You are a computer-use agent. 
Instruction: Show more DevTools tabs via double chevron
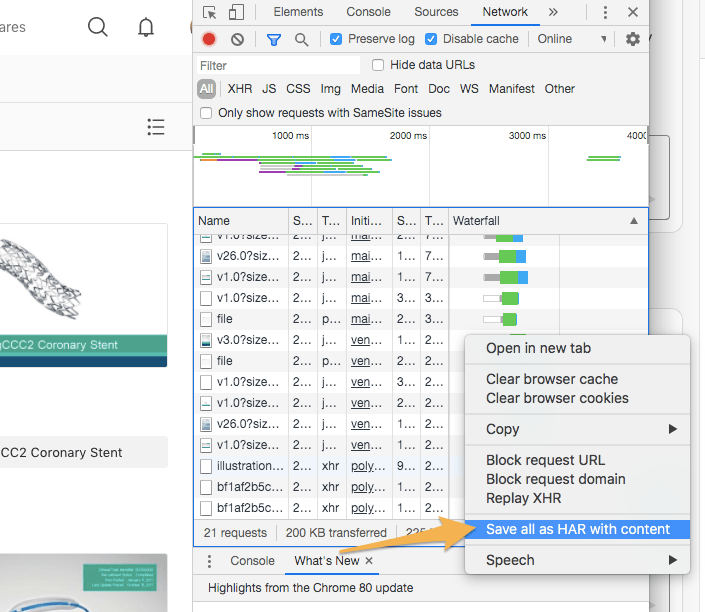click(x=553, y=12)
